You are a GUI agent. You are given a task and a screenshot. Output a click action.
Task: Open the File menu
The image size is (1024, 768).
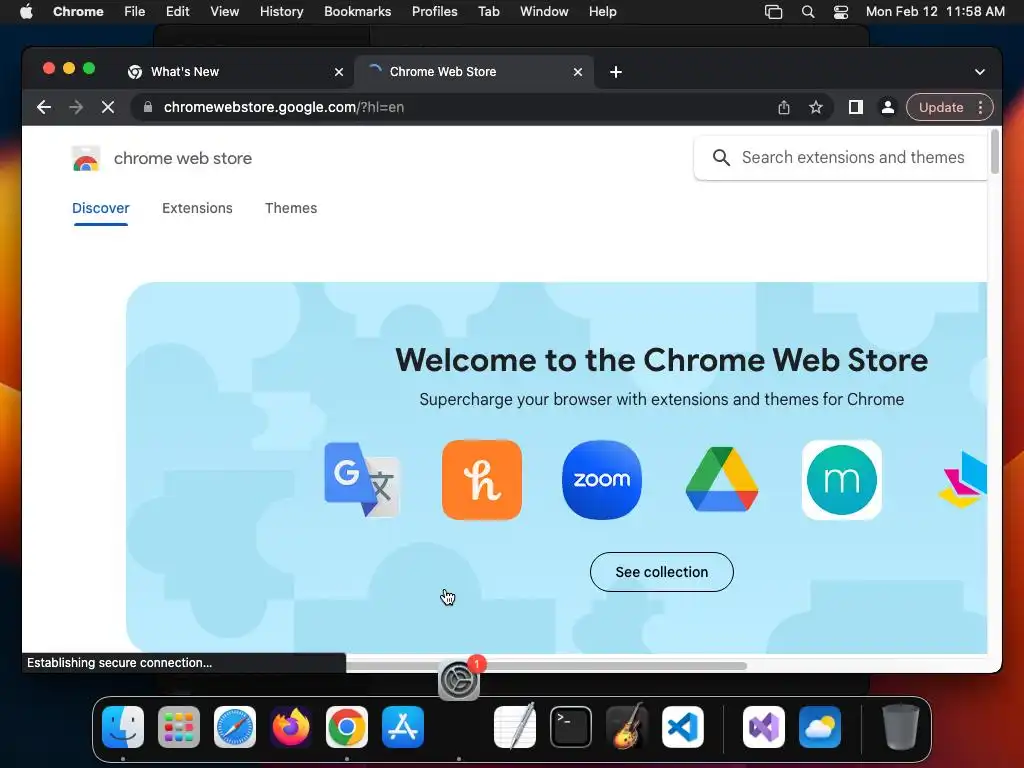(135, 11)
